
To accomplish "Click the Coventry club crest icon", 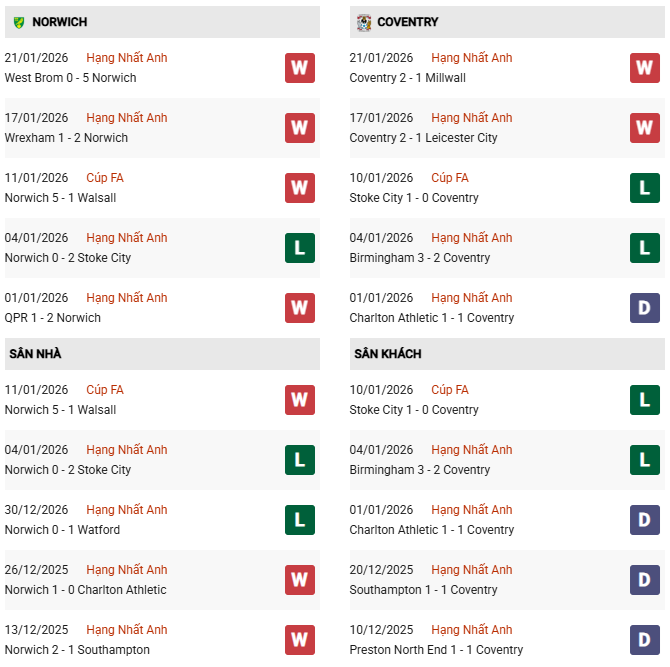I will point(363,22).
